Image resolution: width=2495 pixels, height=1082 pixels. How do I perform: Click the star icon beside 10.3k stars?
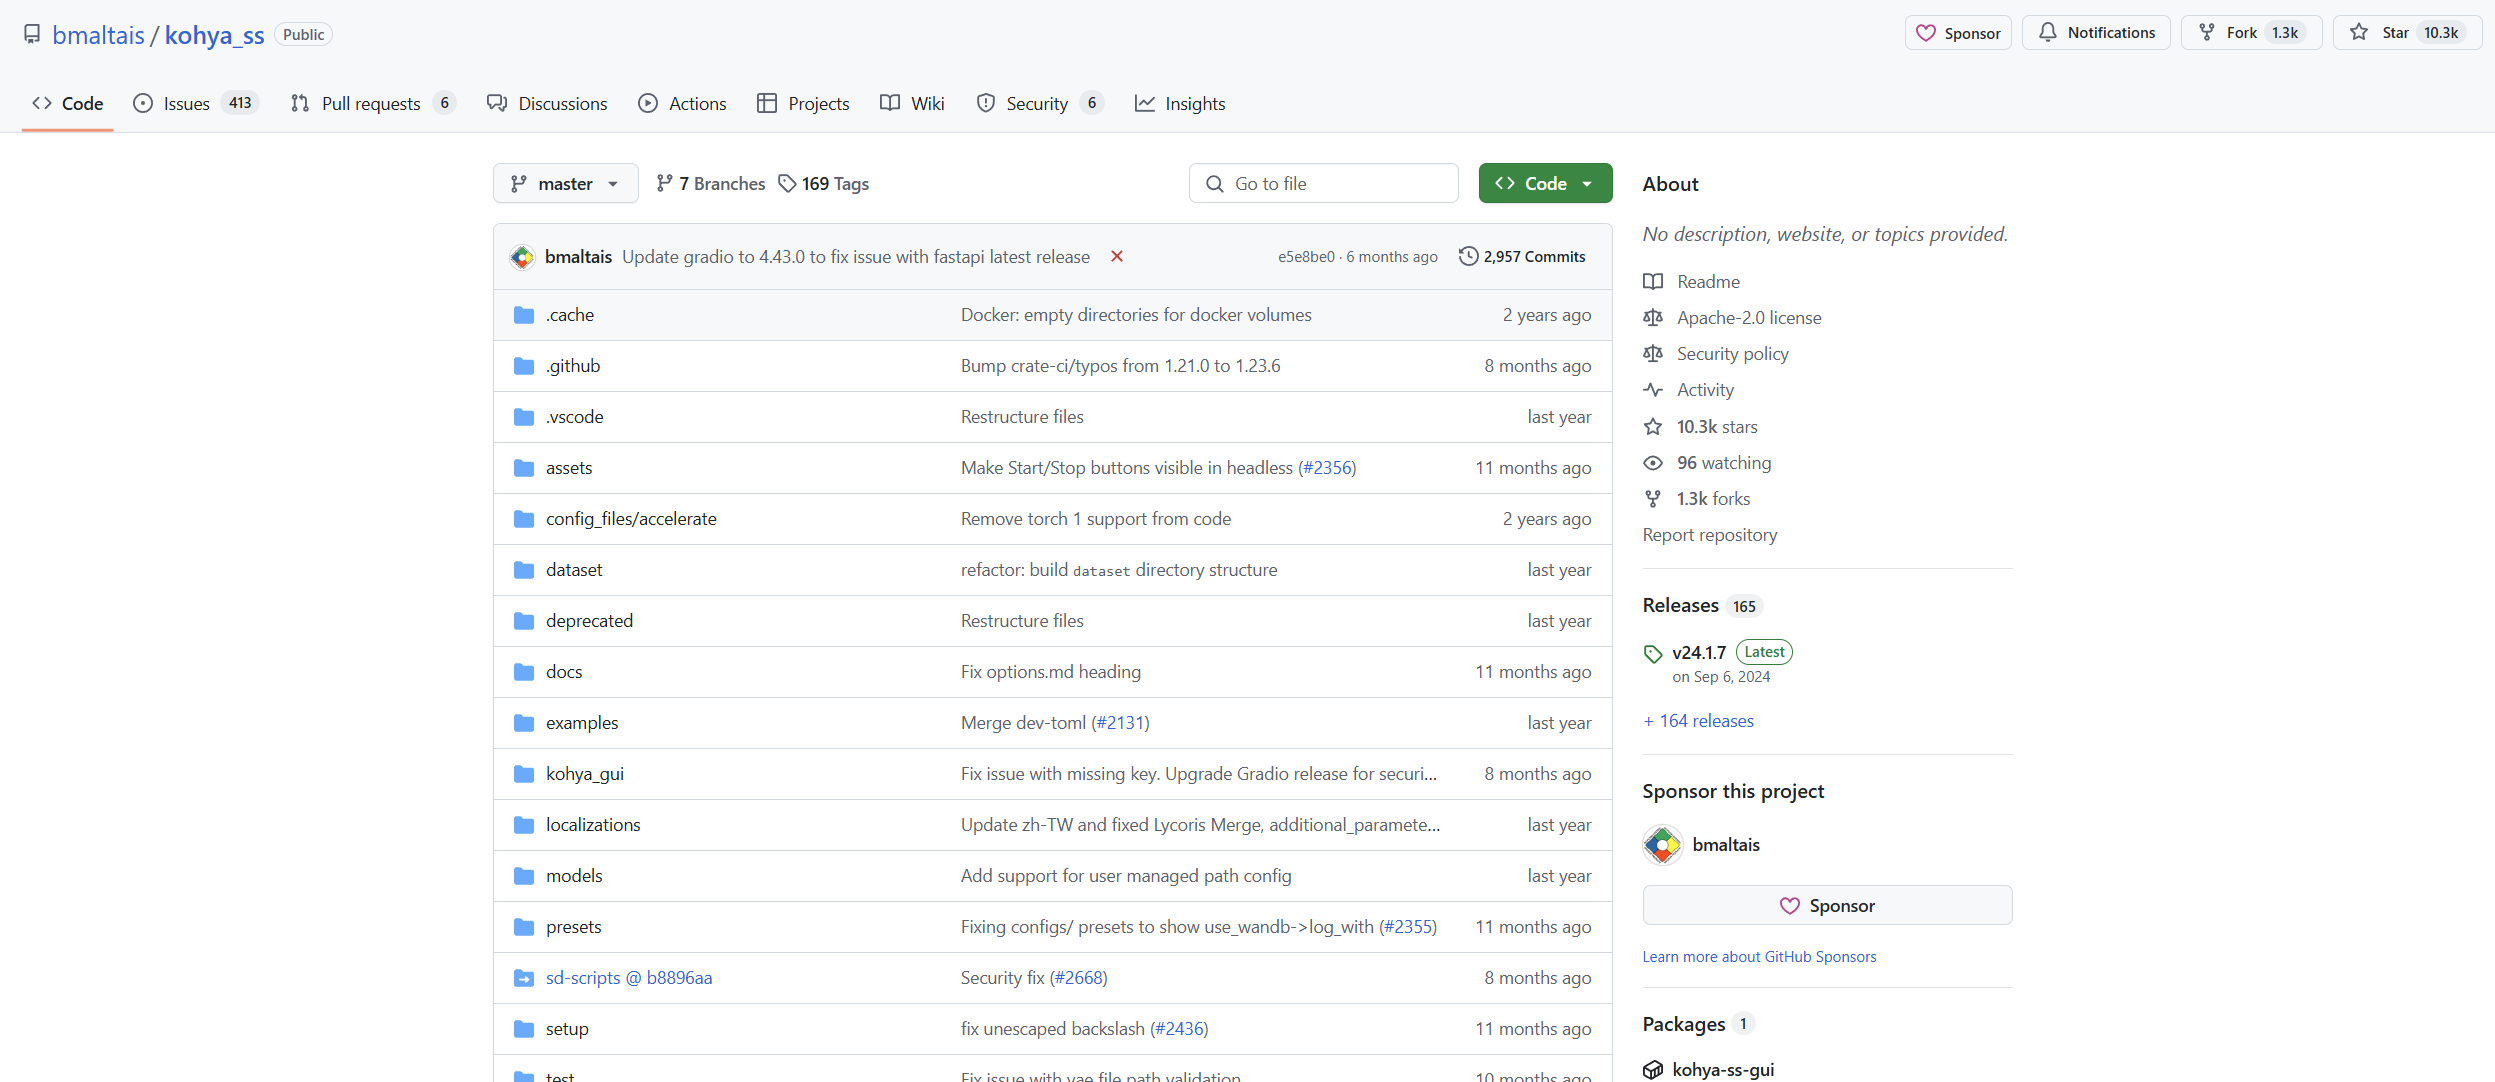pos(1653,427)
